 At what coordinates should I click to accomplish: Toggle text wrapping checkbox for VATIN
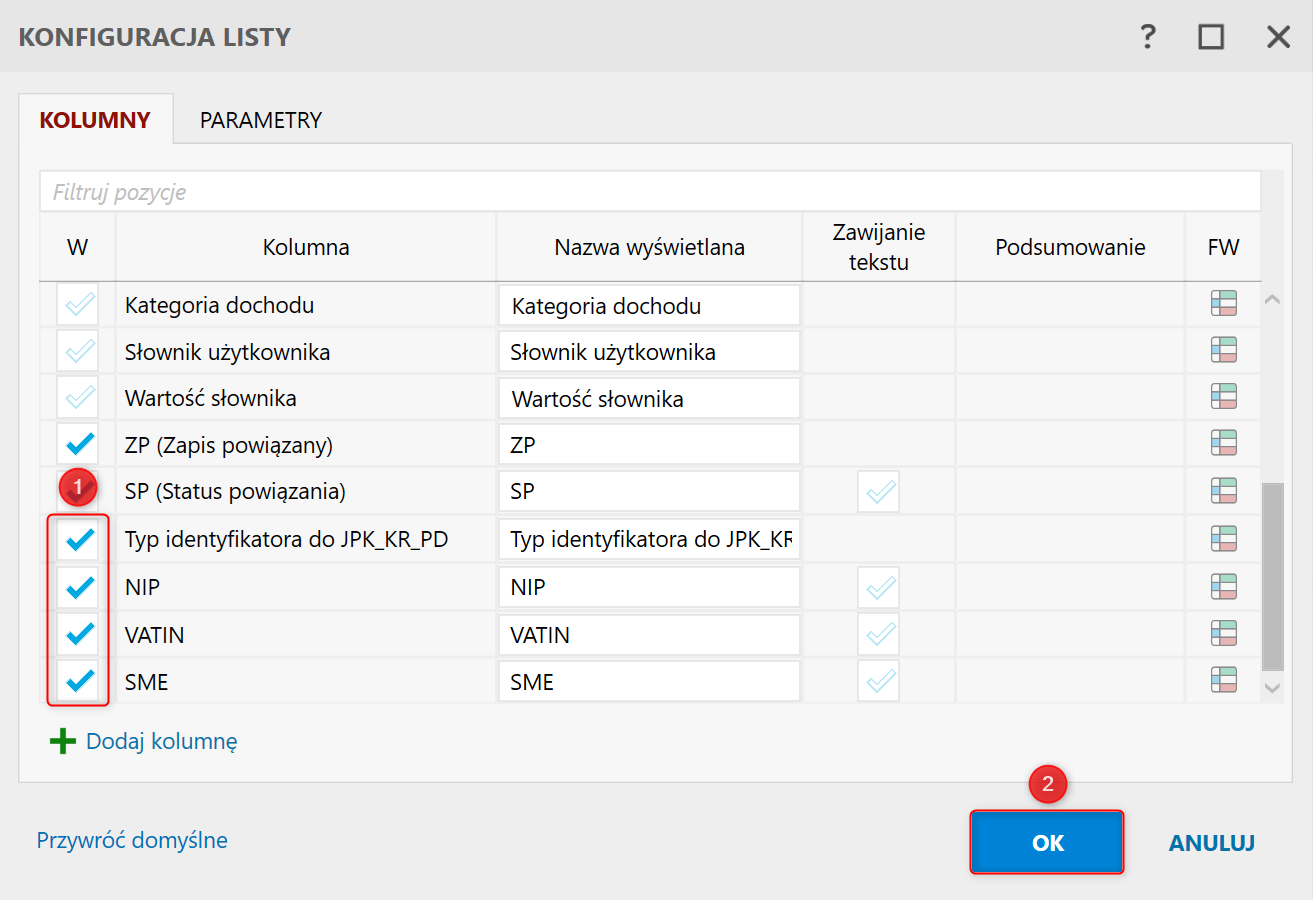(x=879, y=634)
